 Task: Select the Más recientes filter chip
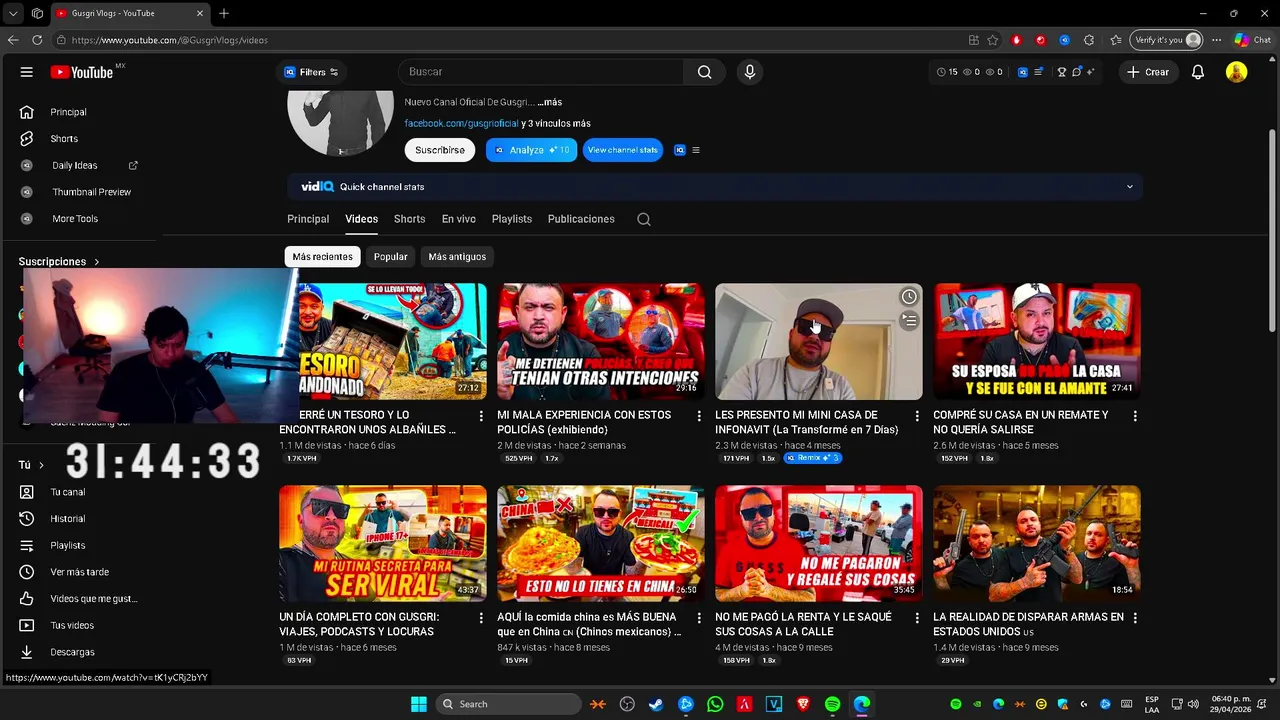322,257
